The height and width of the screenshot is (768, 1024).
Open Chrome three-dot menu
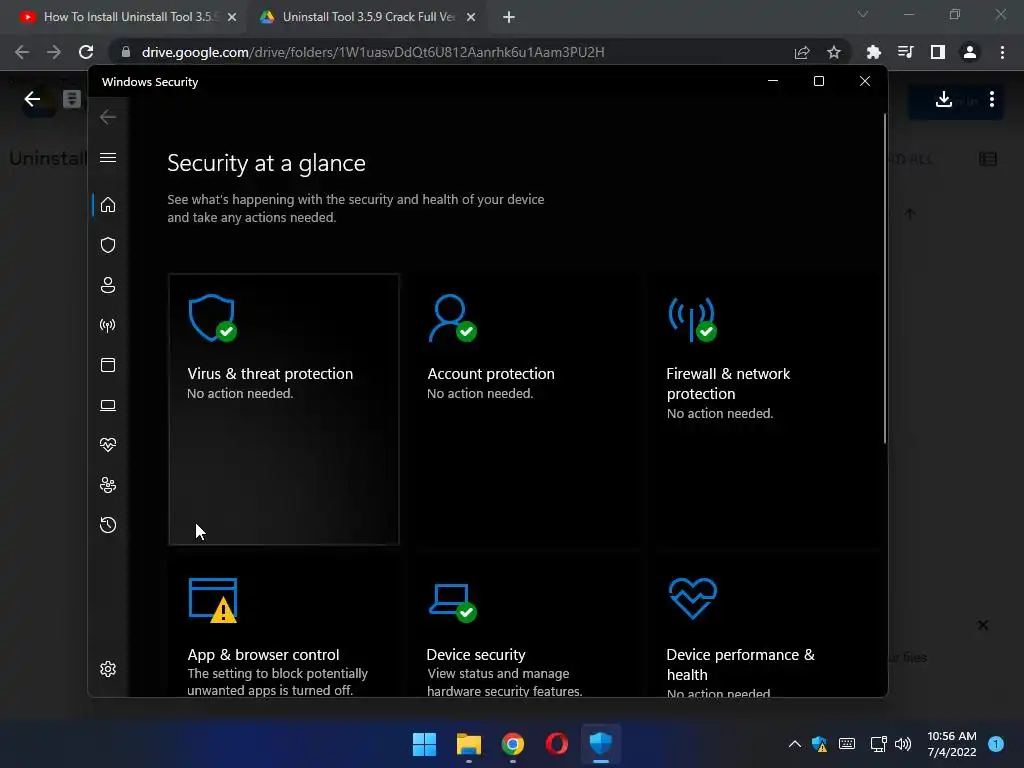click(1002, 52)
